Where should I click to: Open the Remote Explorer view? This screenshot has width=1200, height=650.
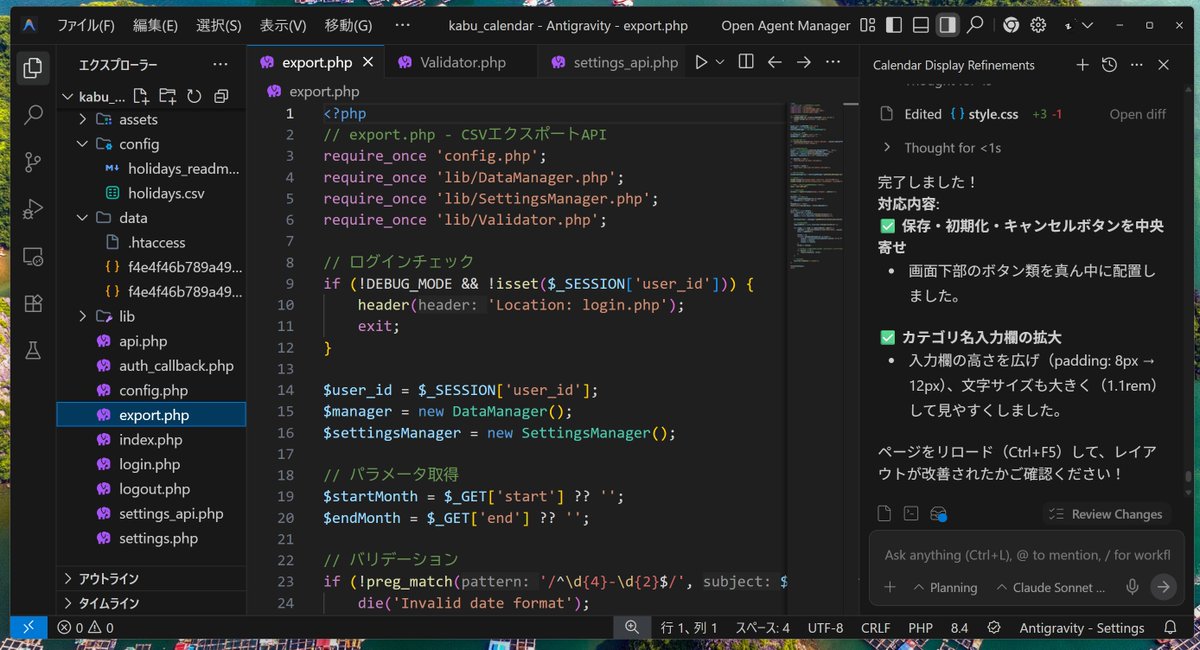coord(33,256)
